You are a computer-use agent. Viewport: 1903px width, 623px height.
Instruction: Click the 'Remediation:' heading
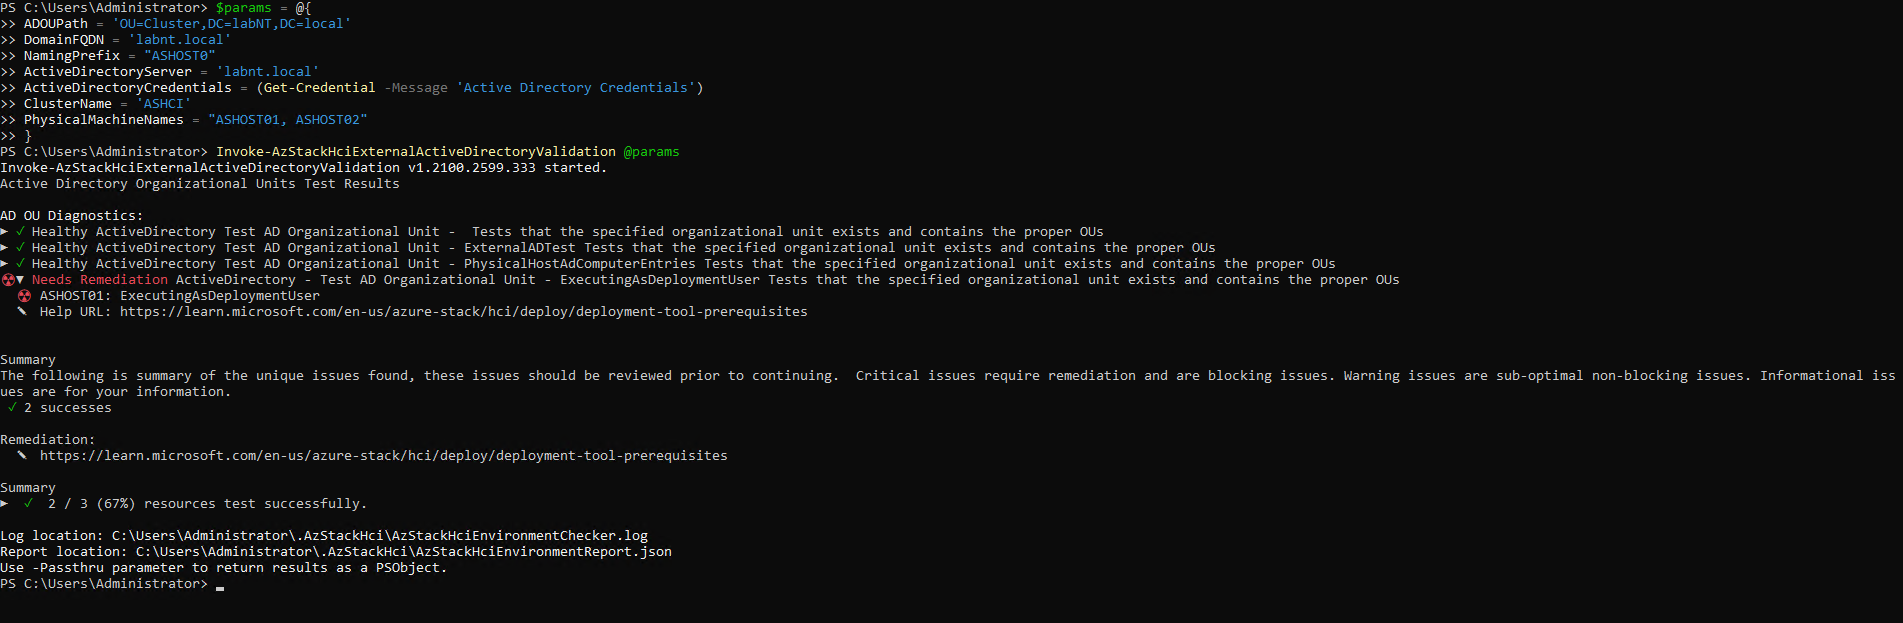[x=48, y=439]
